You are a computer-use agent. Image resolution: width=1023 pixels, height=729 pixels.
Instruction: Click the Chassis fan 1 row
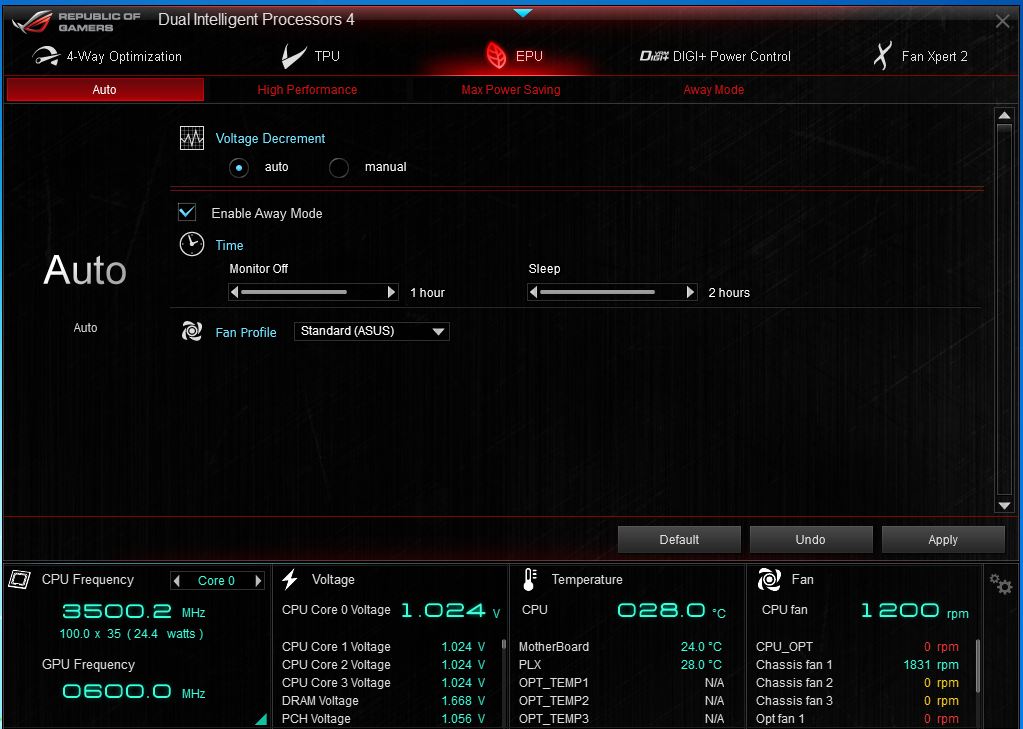857,664
